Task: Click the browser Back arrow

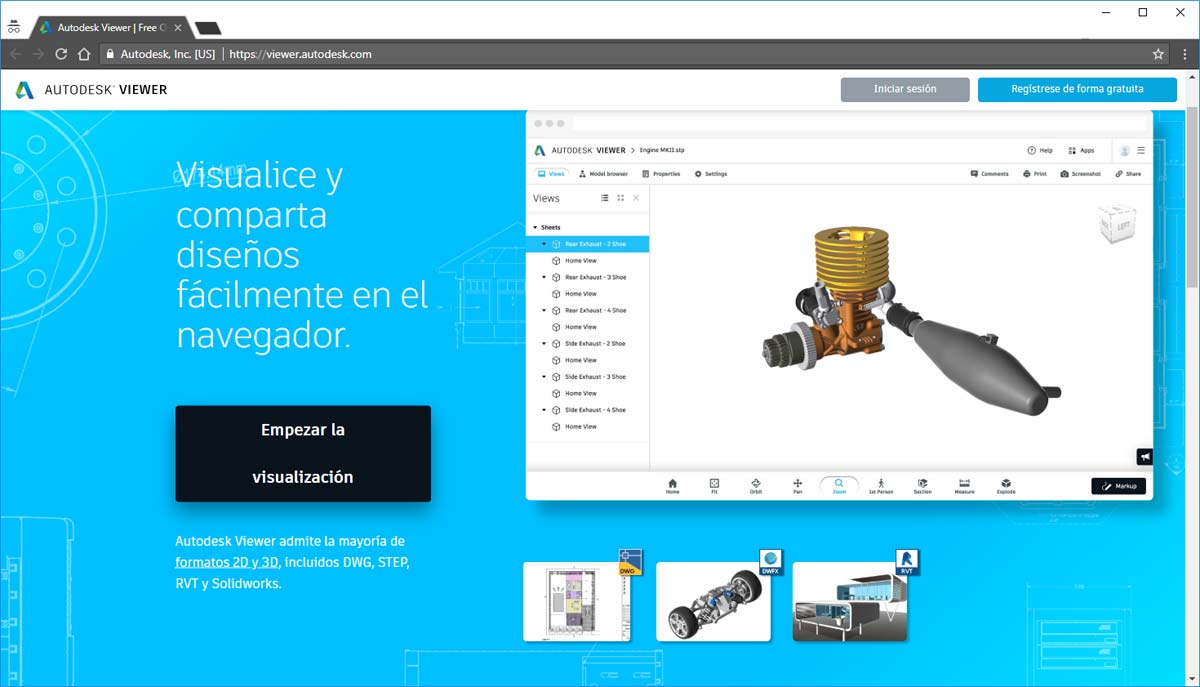Action: coord(16,54)
